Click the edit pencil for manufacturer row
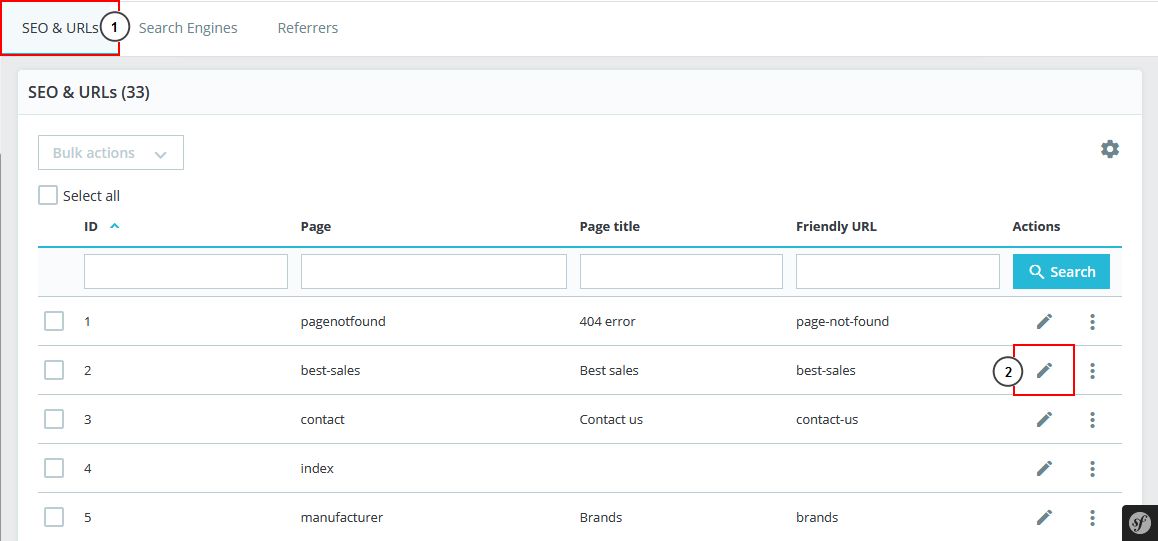 click(1044, 517)
